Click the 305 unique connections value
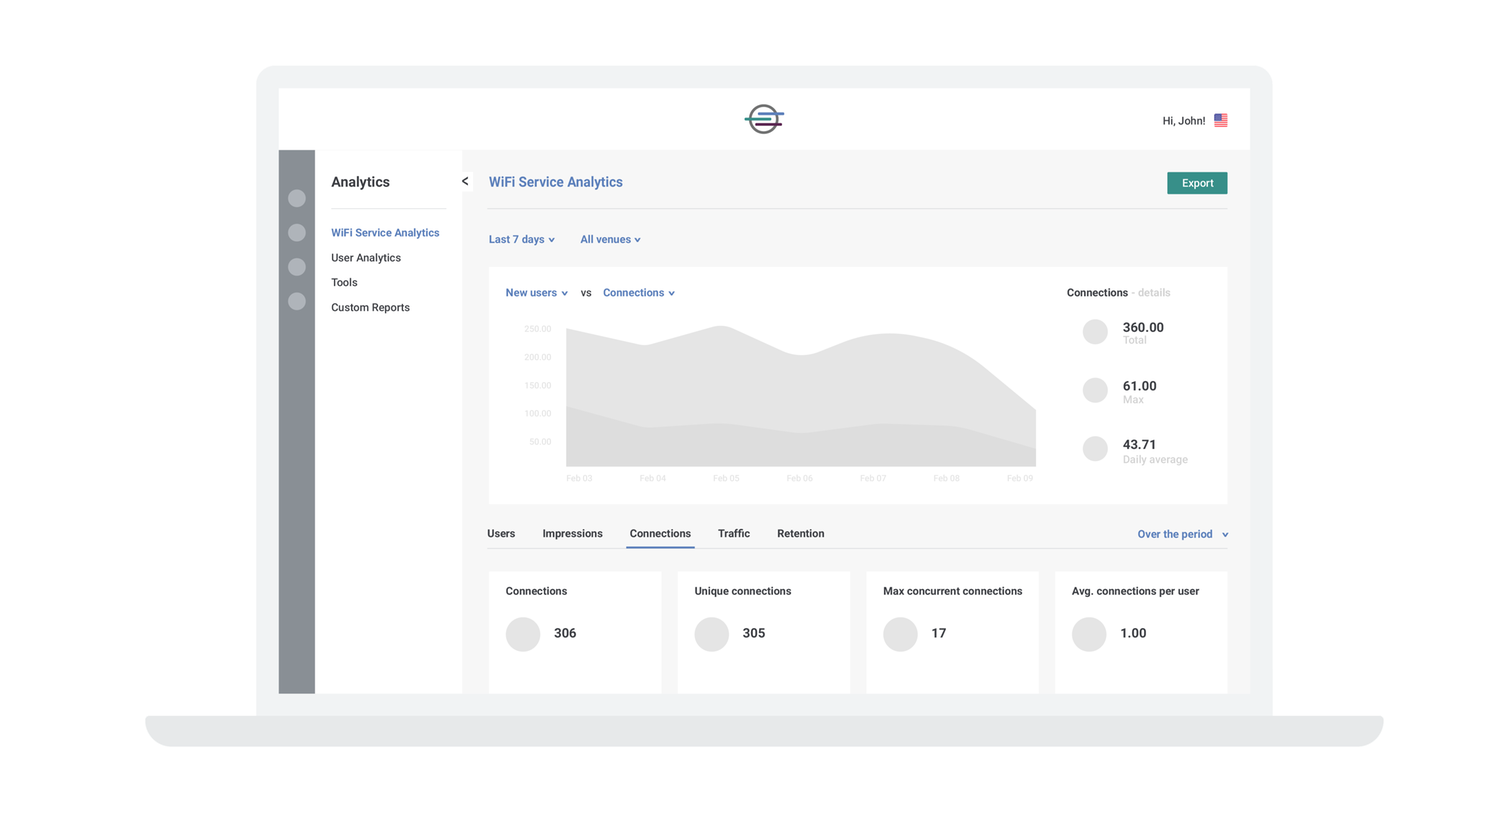This screenshot has width=1500, height=816. tap(754, 633)
